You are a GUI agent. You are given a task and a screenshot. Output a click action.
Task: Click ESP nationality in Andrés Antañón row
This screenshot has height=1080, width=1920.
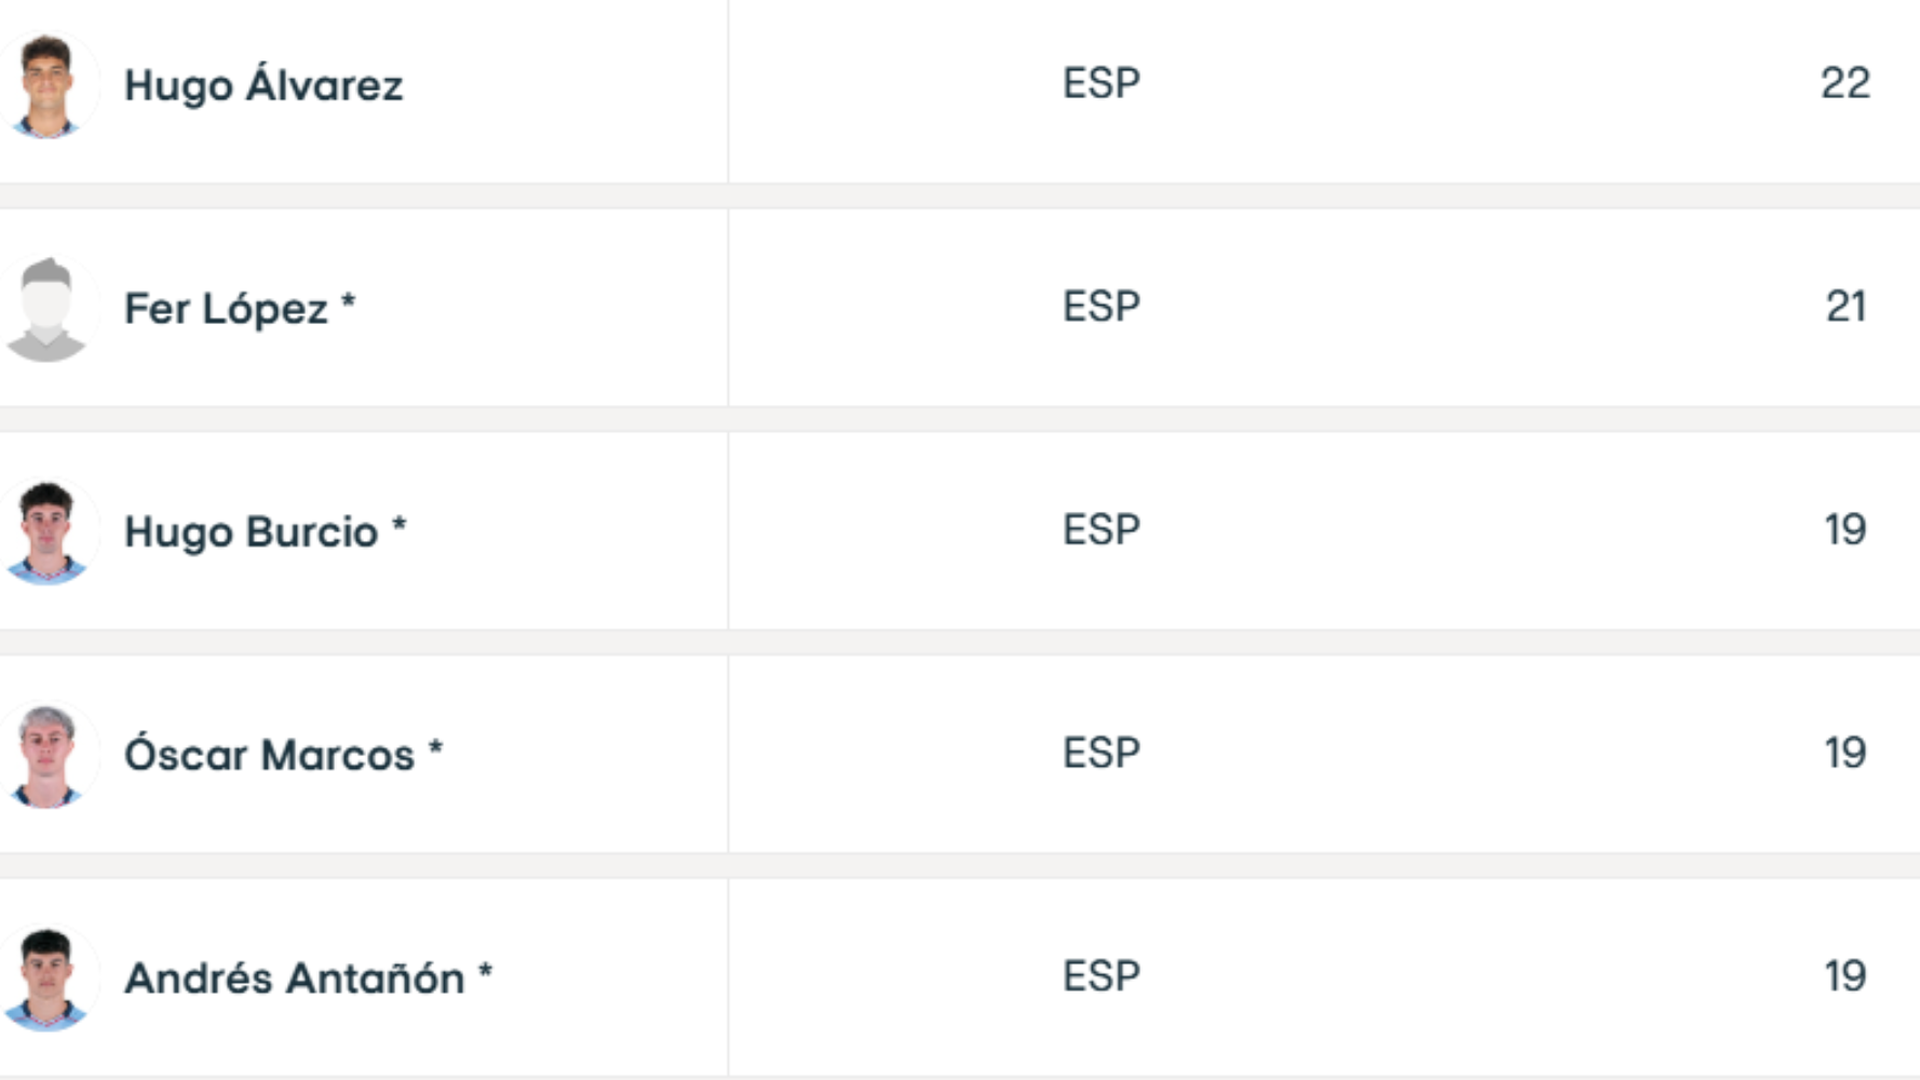pyautogui.click(x=1101, y=976)
